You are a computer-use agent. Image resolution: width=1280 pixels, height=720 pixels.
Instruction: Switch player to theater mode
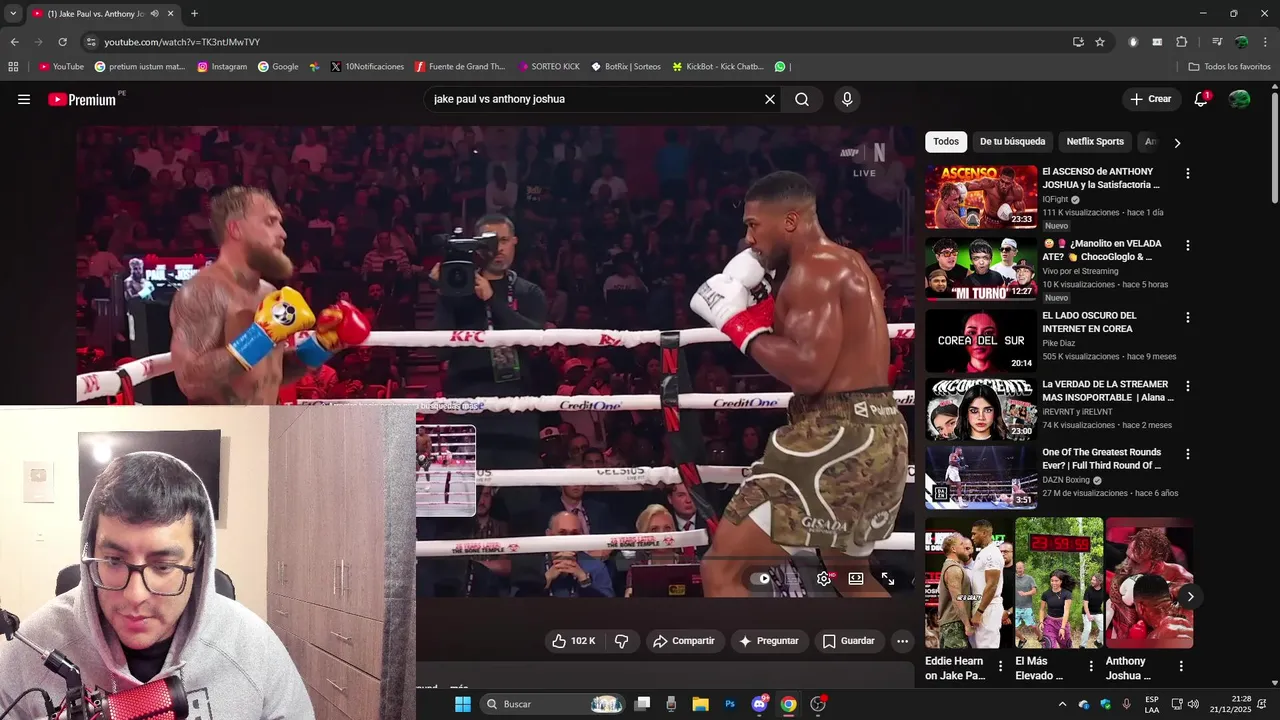pos(856,578)
